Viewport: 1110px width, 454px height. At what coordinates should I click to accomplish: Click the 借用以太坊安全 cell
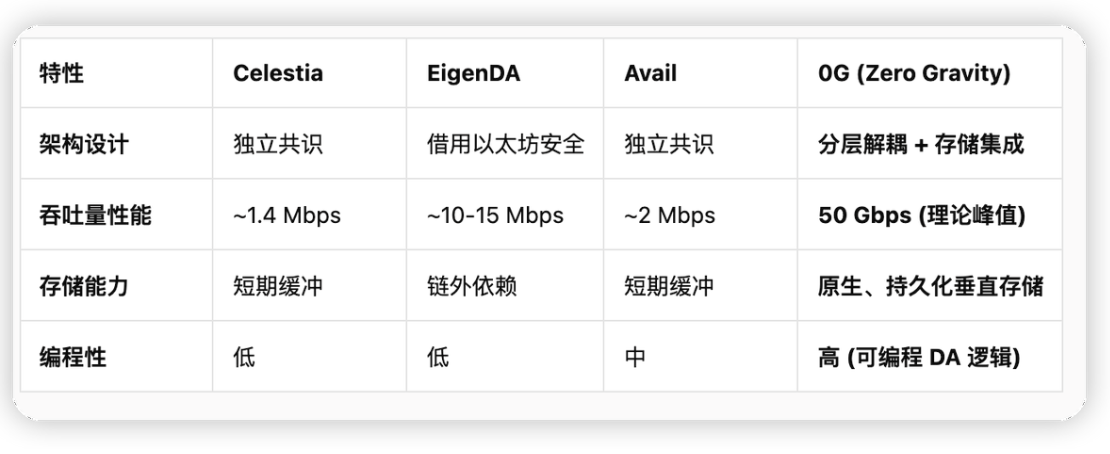pyautogui.click(x=506, y=144)
